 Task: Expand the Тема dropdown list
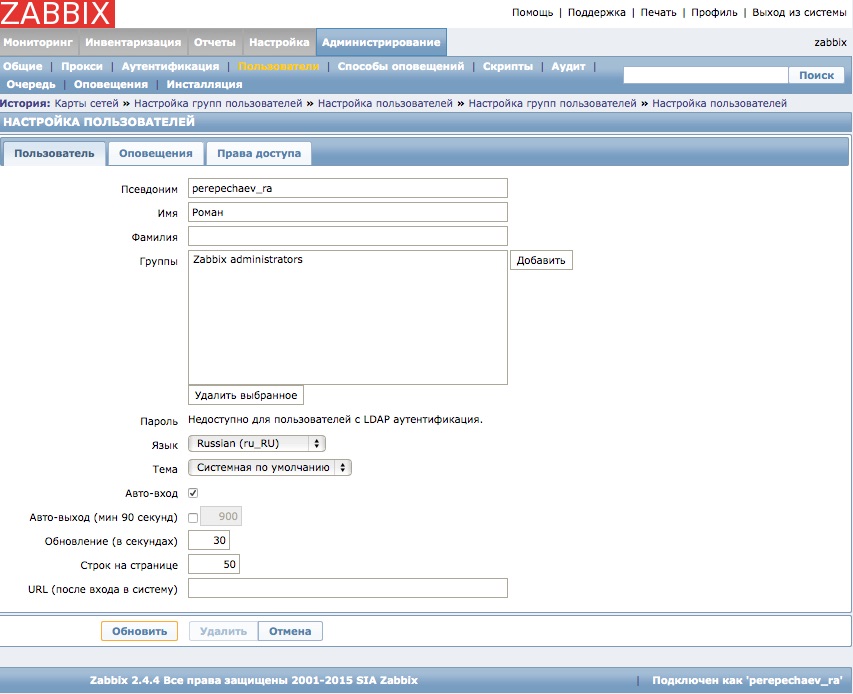click(x=270, y=467)
